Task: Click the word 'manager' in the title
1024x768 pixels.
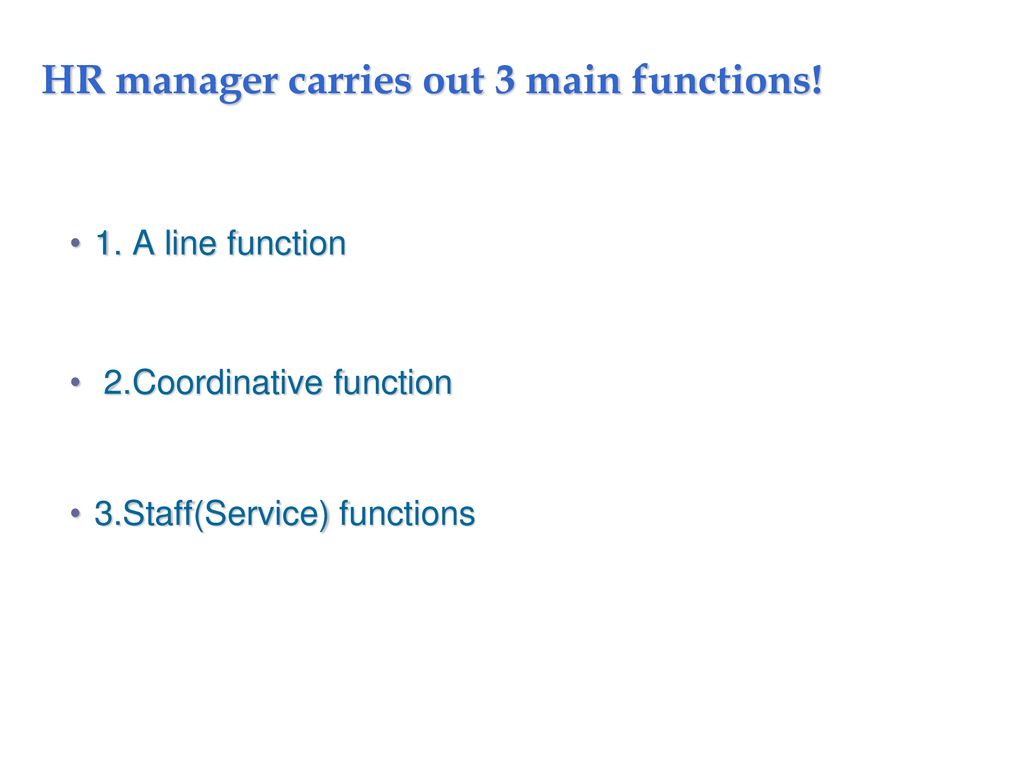Action: point(197,85)
